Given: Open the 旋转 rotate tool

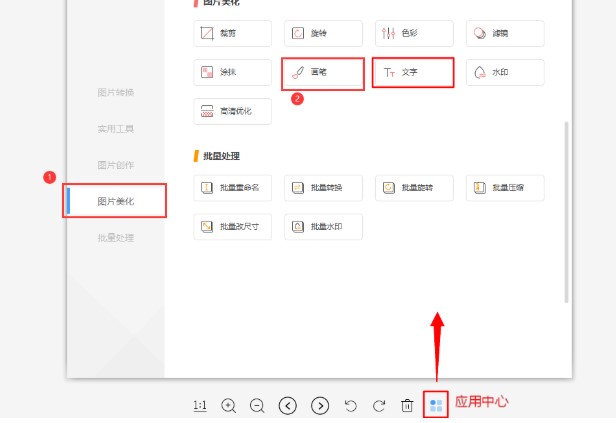Looking at the screenshot, I should pos(323,33).
